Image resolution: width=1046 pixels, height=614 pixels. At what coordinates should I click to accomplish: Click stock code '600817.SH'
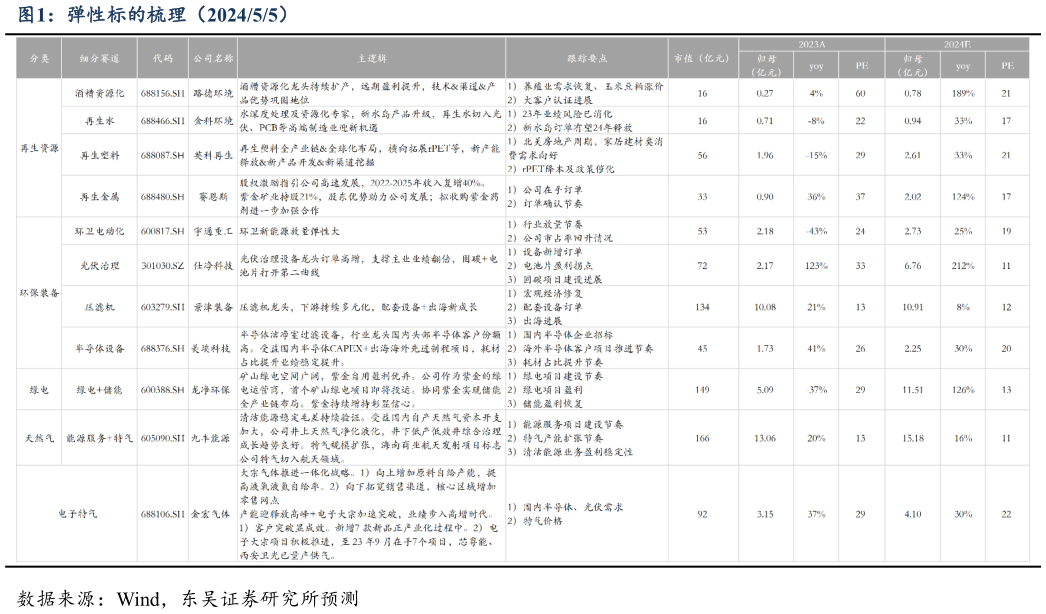[162, 231]
